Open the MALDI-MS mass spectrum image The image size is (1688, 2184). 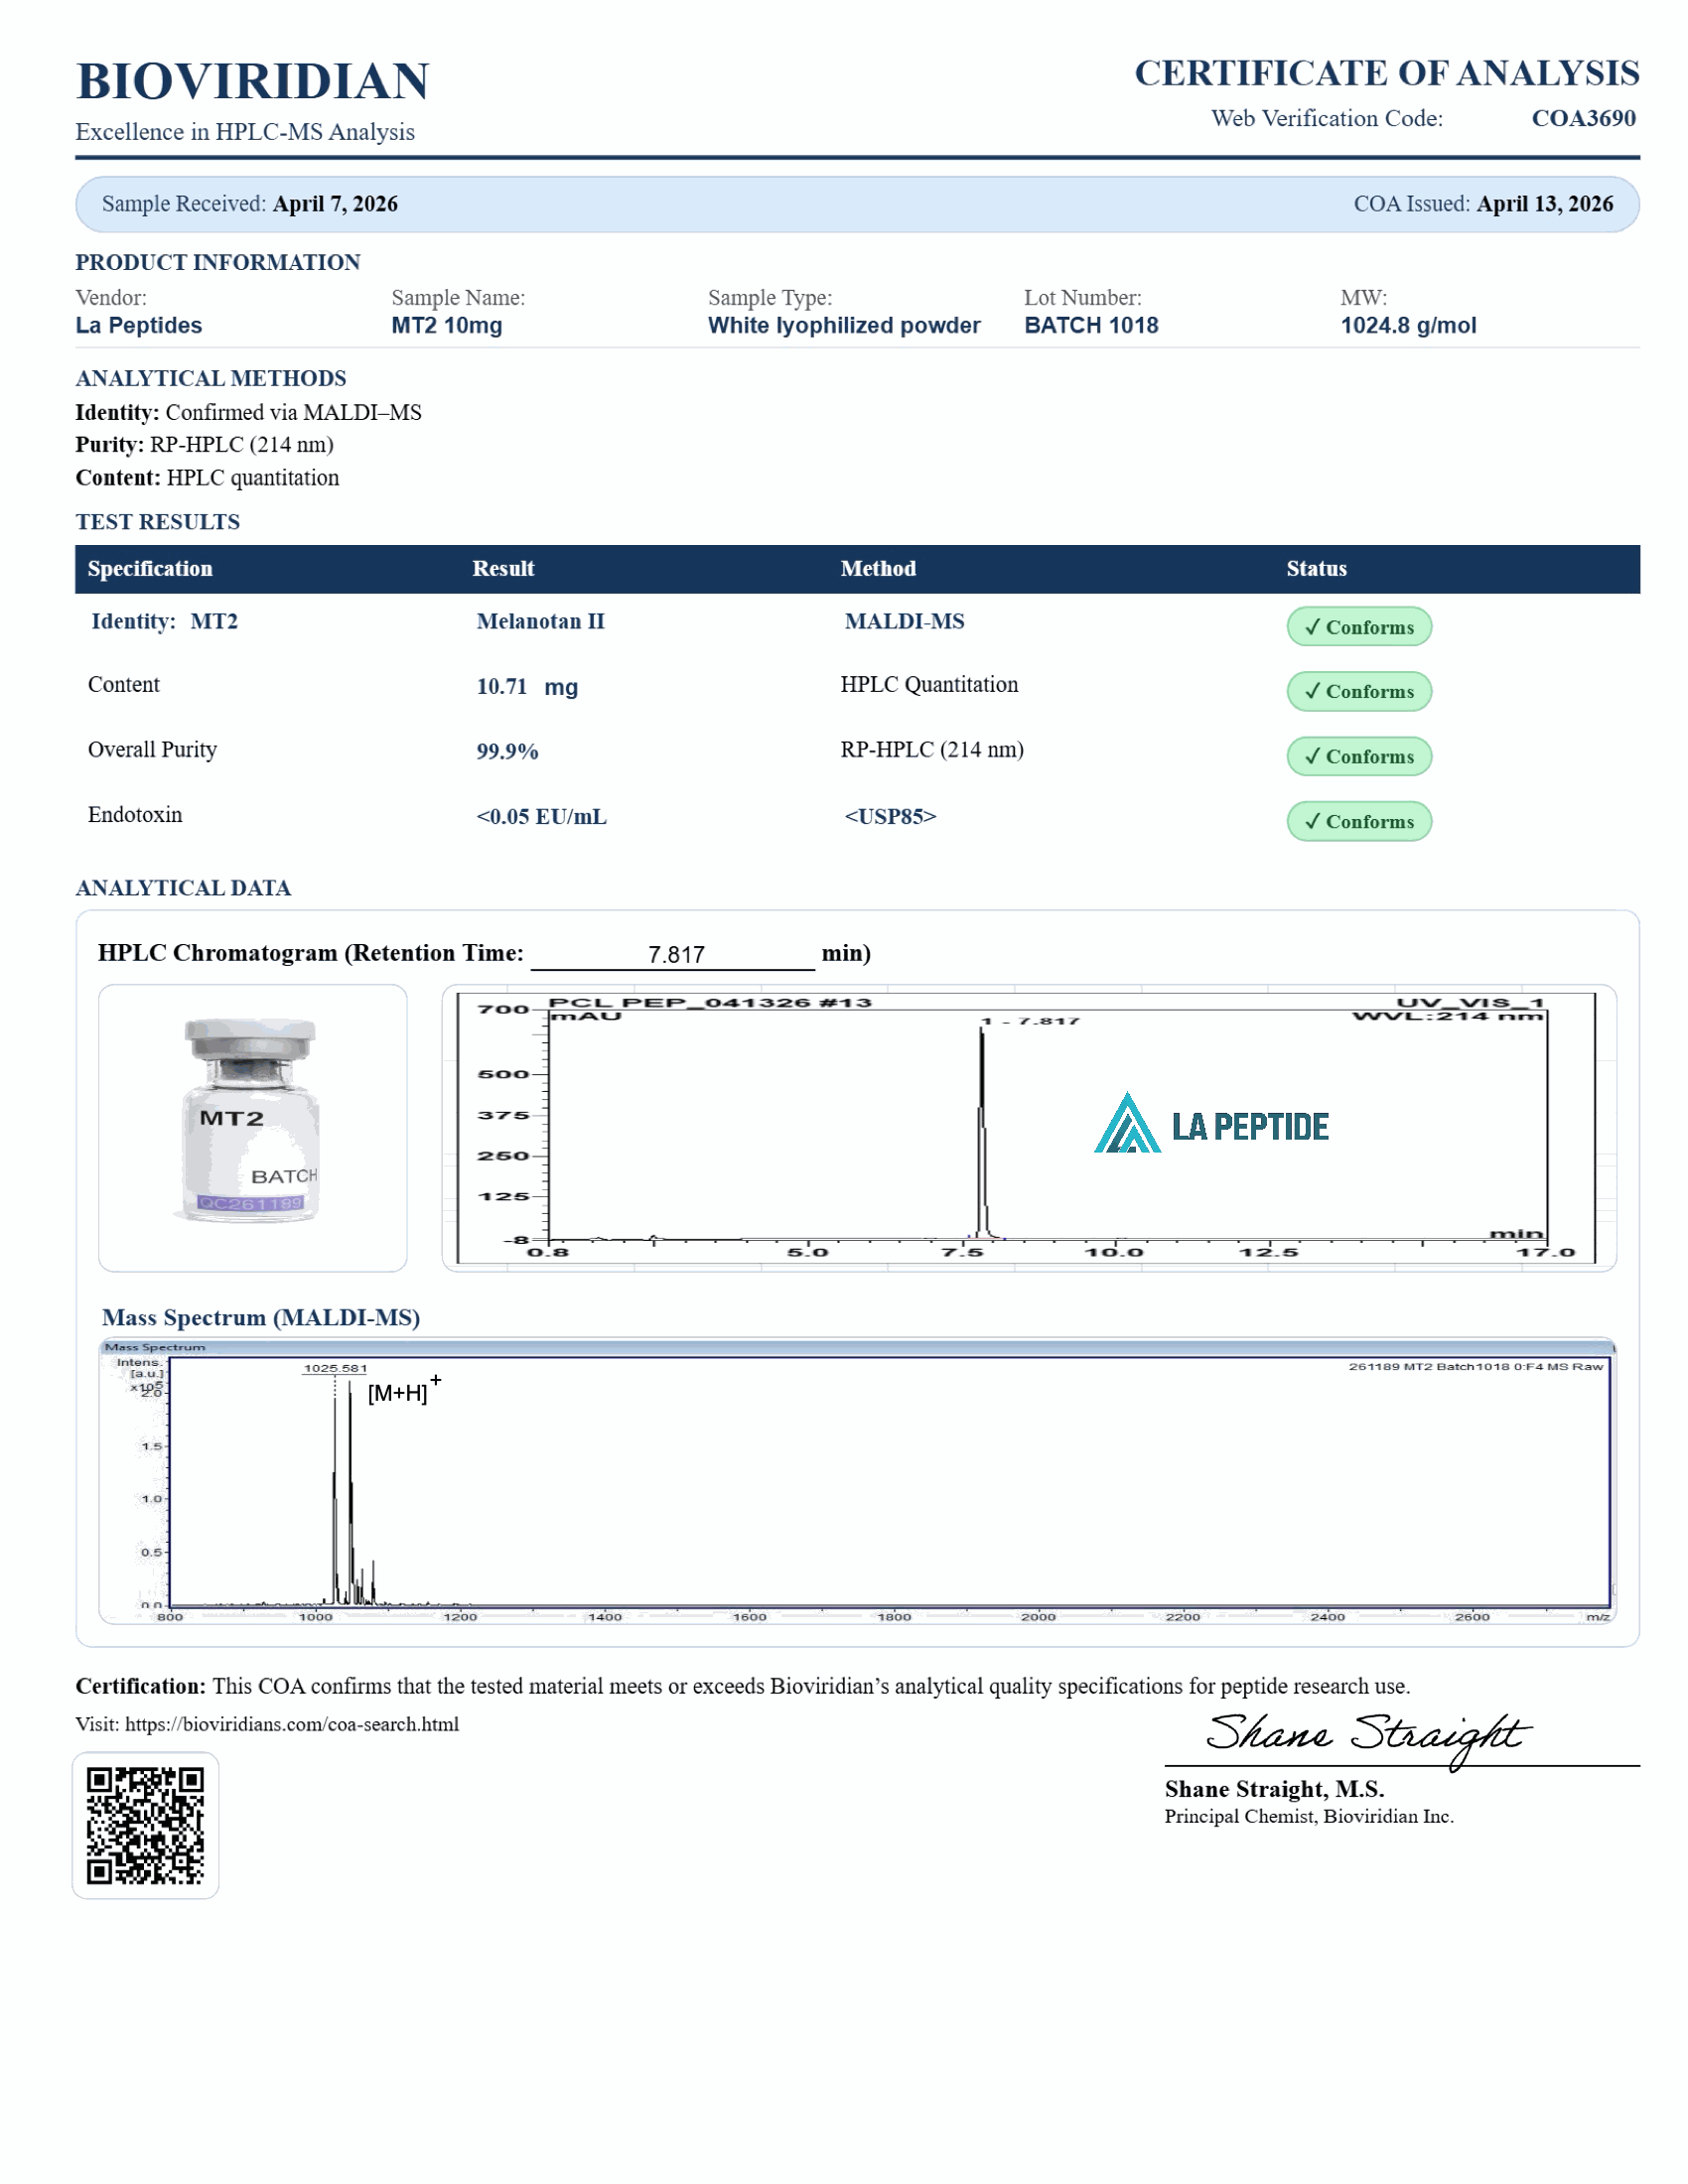click(857, 1480)
